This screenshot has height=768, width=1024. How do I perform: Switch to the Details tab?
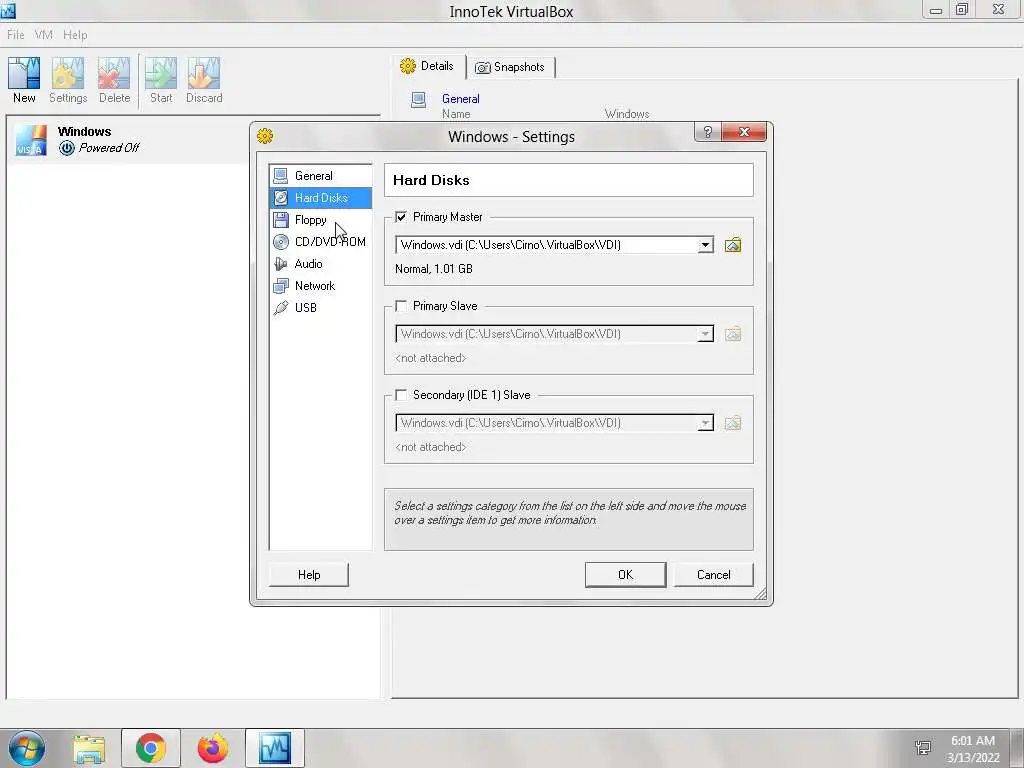(x=428, y=66)
